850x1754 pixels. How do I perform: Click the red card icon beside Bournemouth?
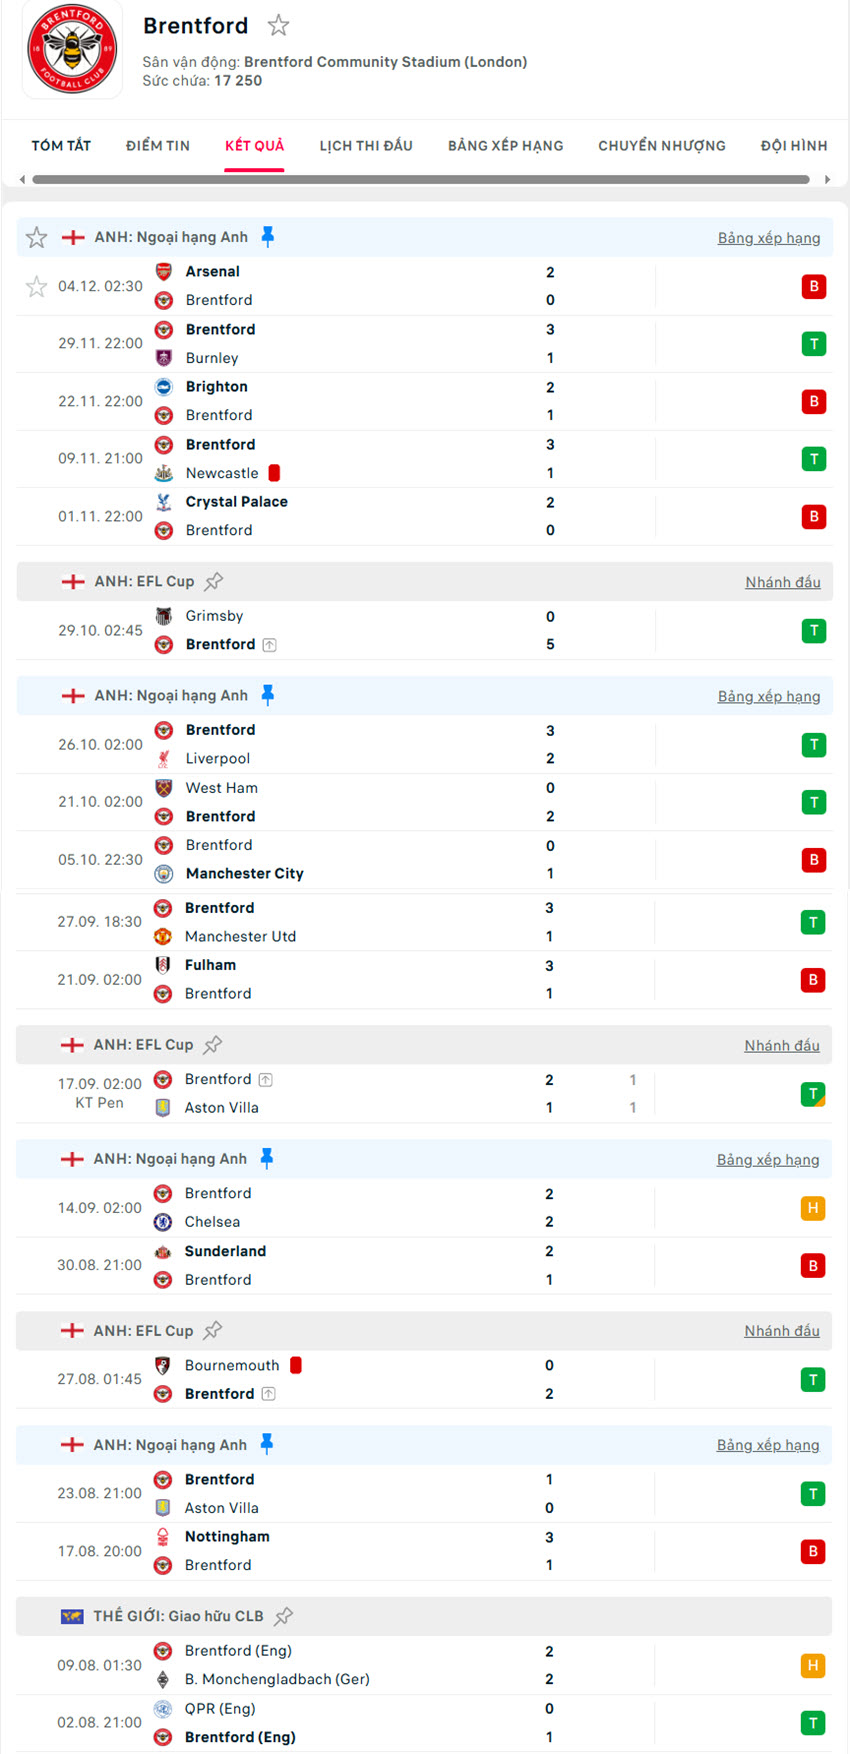point(296,1364)
